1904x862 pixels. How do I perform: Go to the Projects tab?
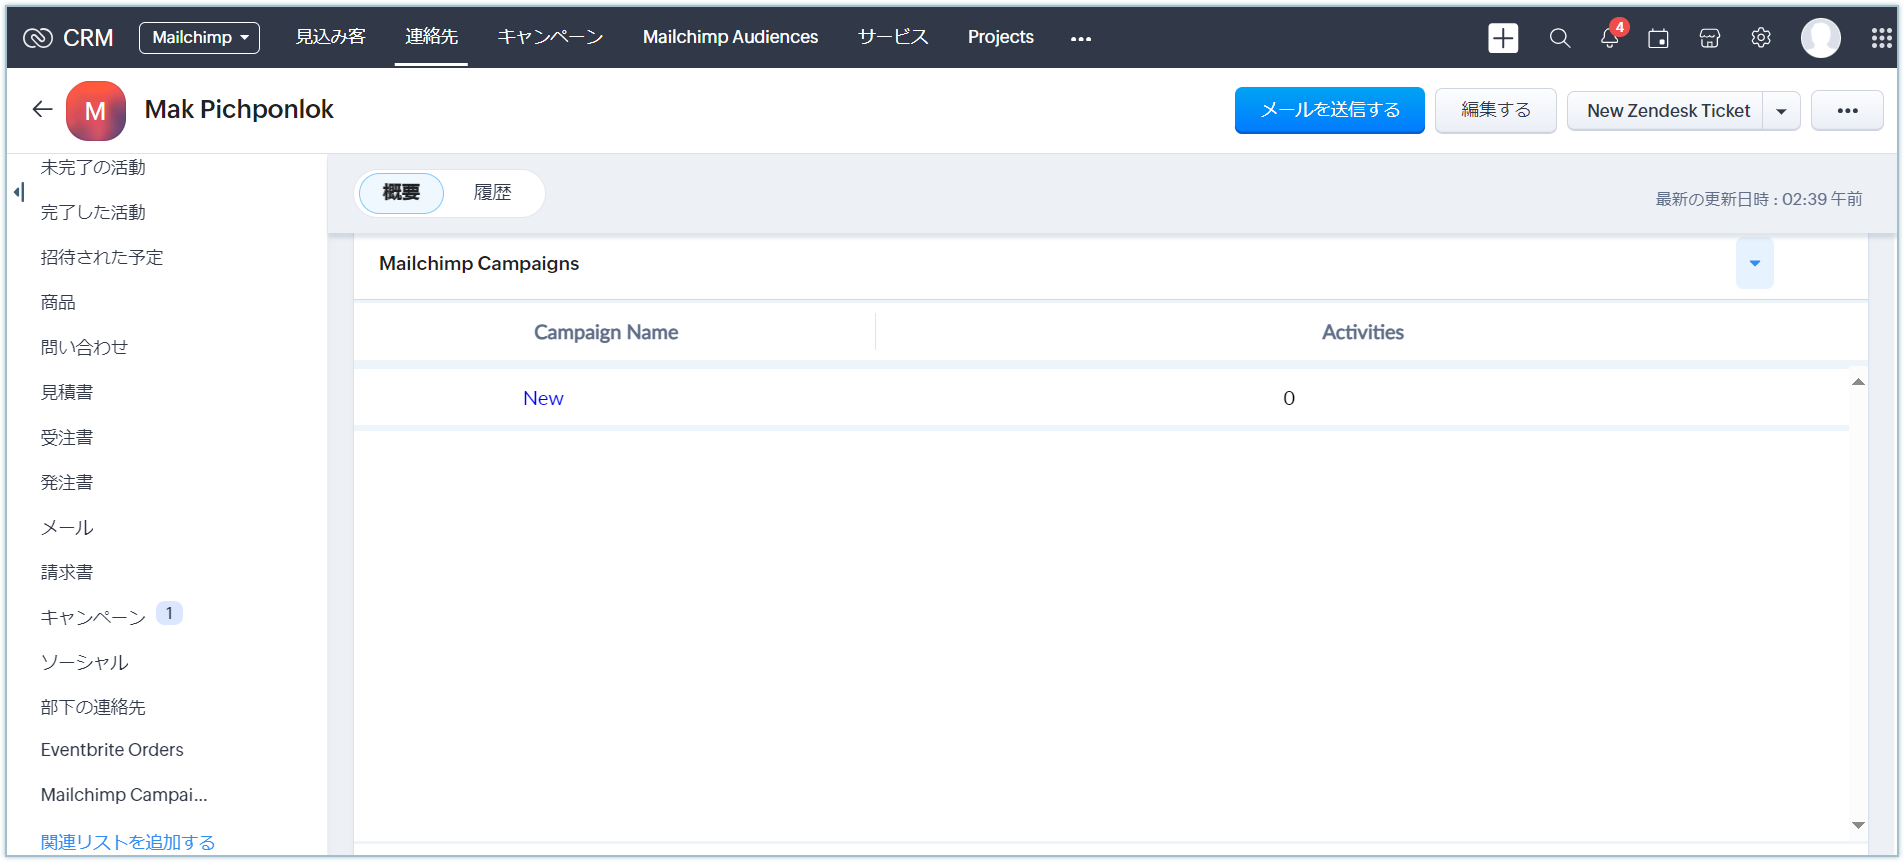pos(1000,37)
